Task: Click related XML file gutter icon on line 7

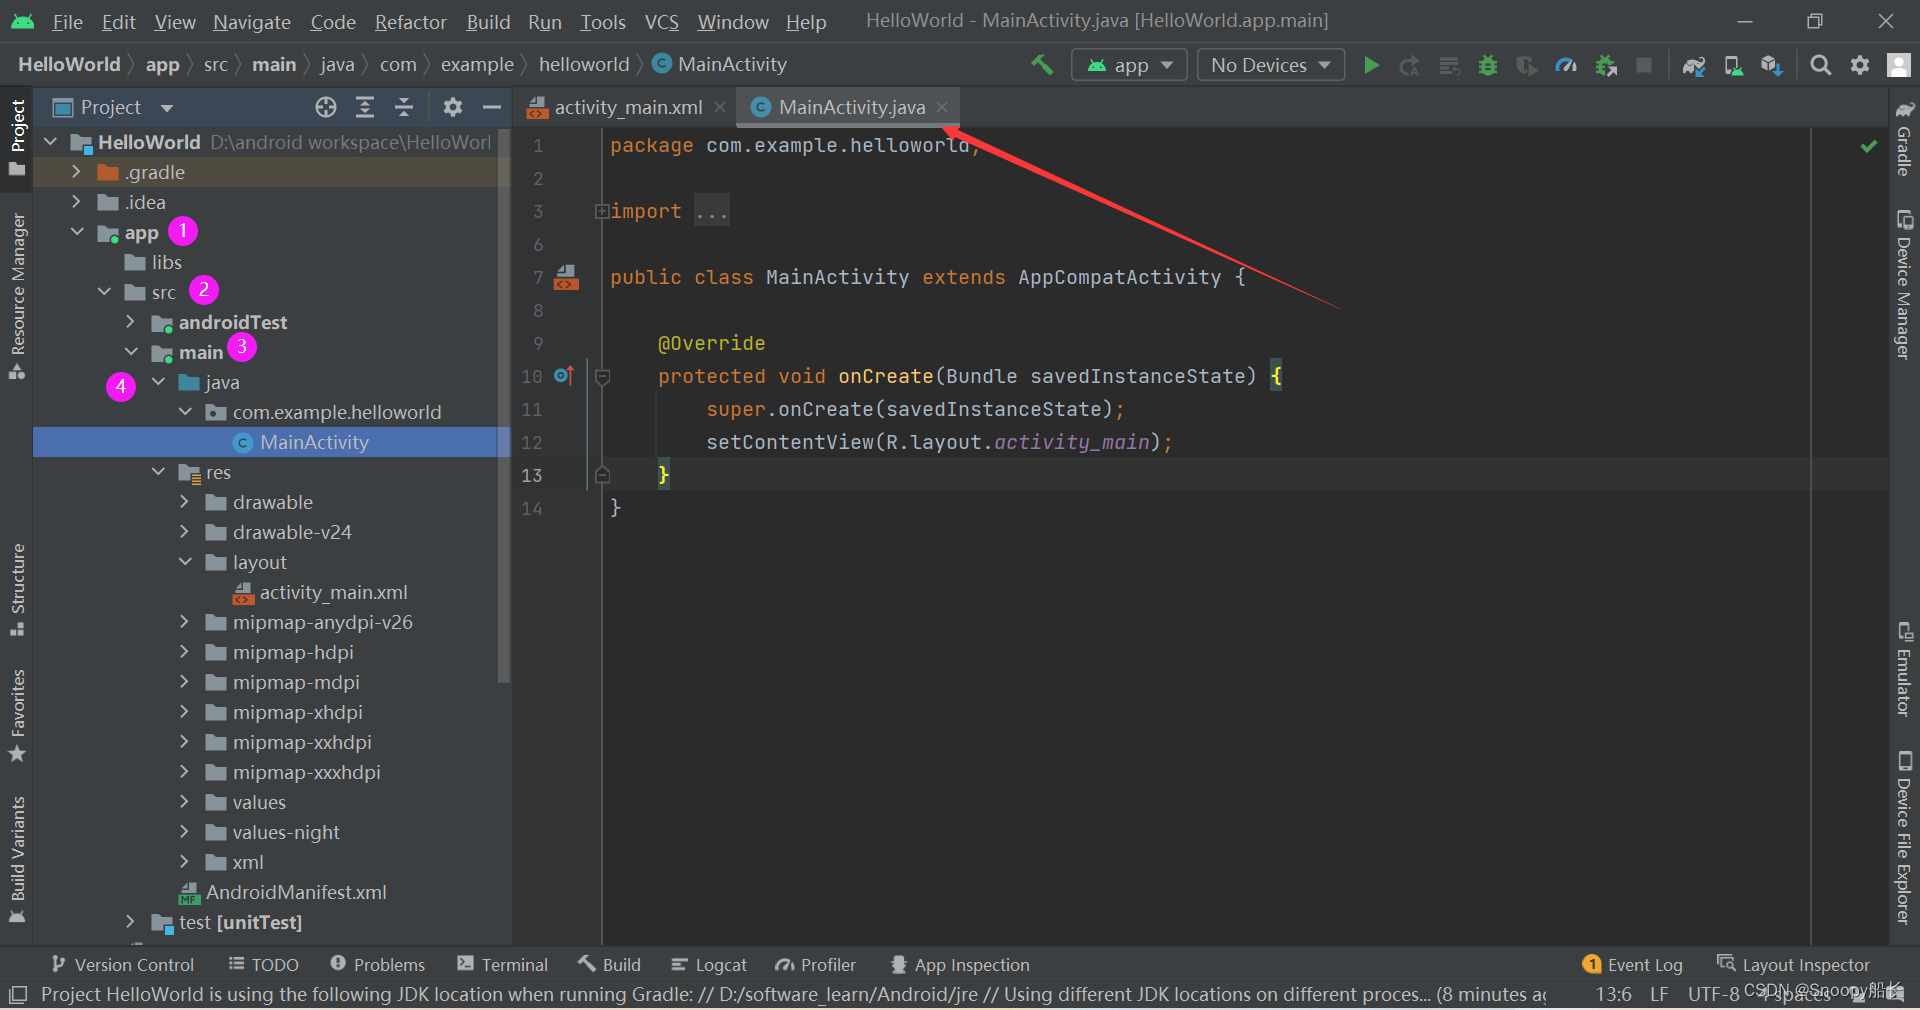Action: point(566,277)
